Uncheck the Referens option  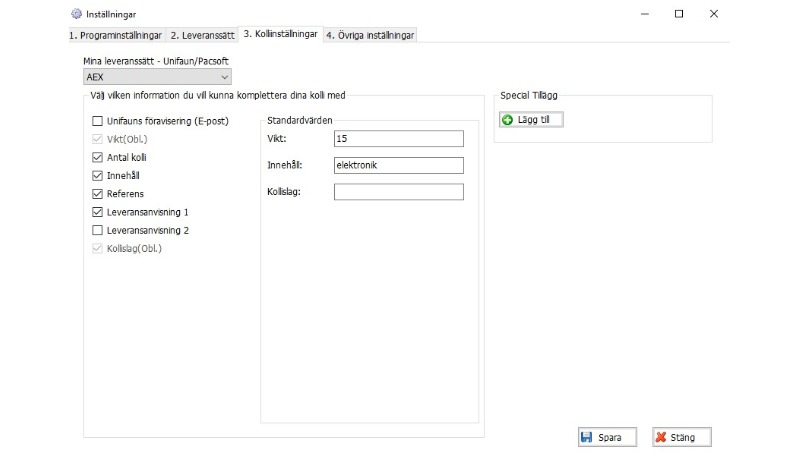pos(97,194)
